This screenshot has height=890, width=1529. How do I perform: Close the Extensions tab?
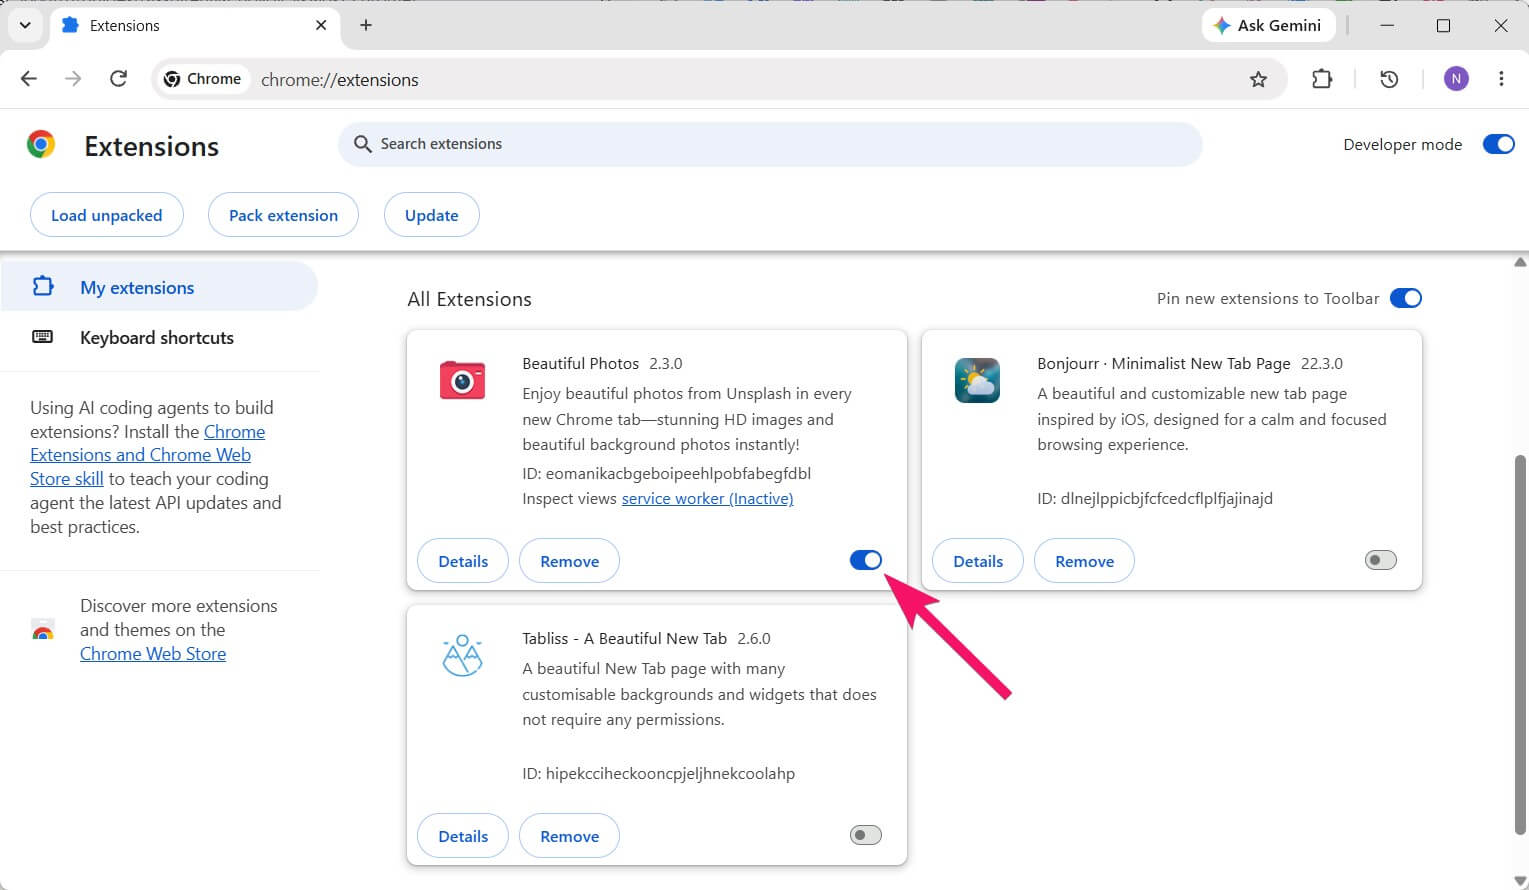[321, 26]
